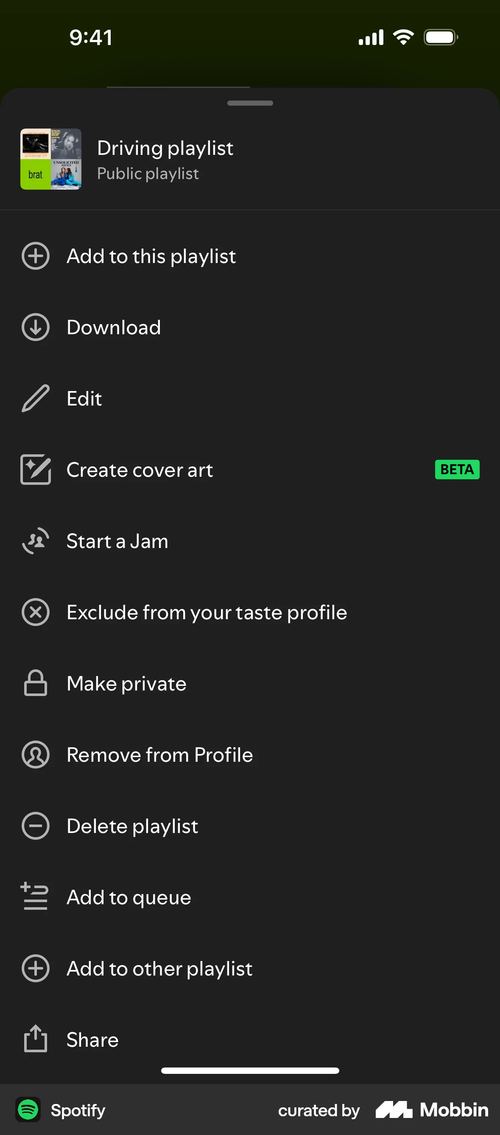This screenshot has width=500, height=1135.
Task: Choose Create cover art menu entry
Action: point(250,470)
